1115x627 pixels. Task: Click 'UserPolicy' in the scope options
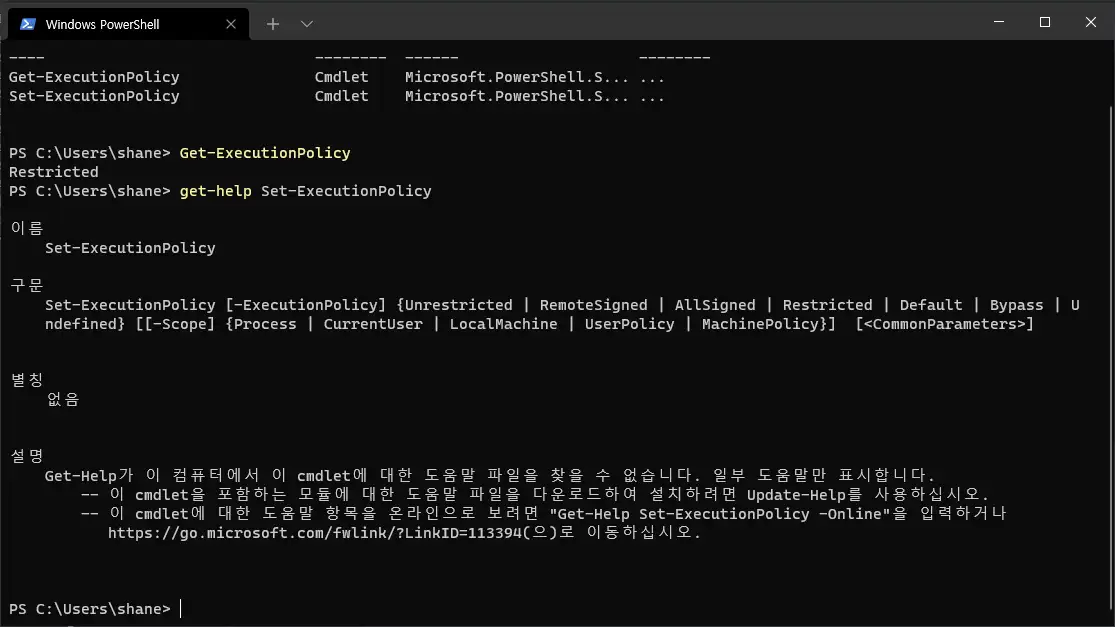click(629, 324)
